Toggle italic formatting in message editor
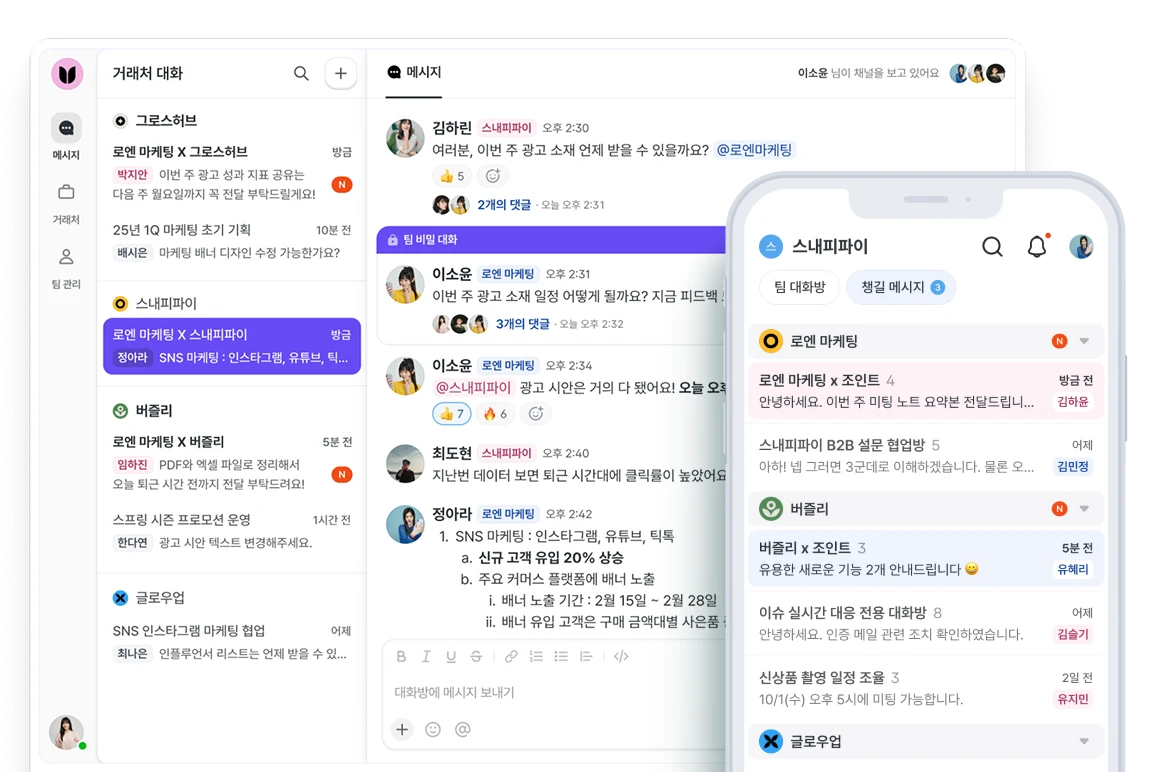 coord(426,656)
